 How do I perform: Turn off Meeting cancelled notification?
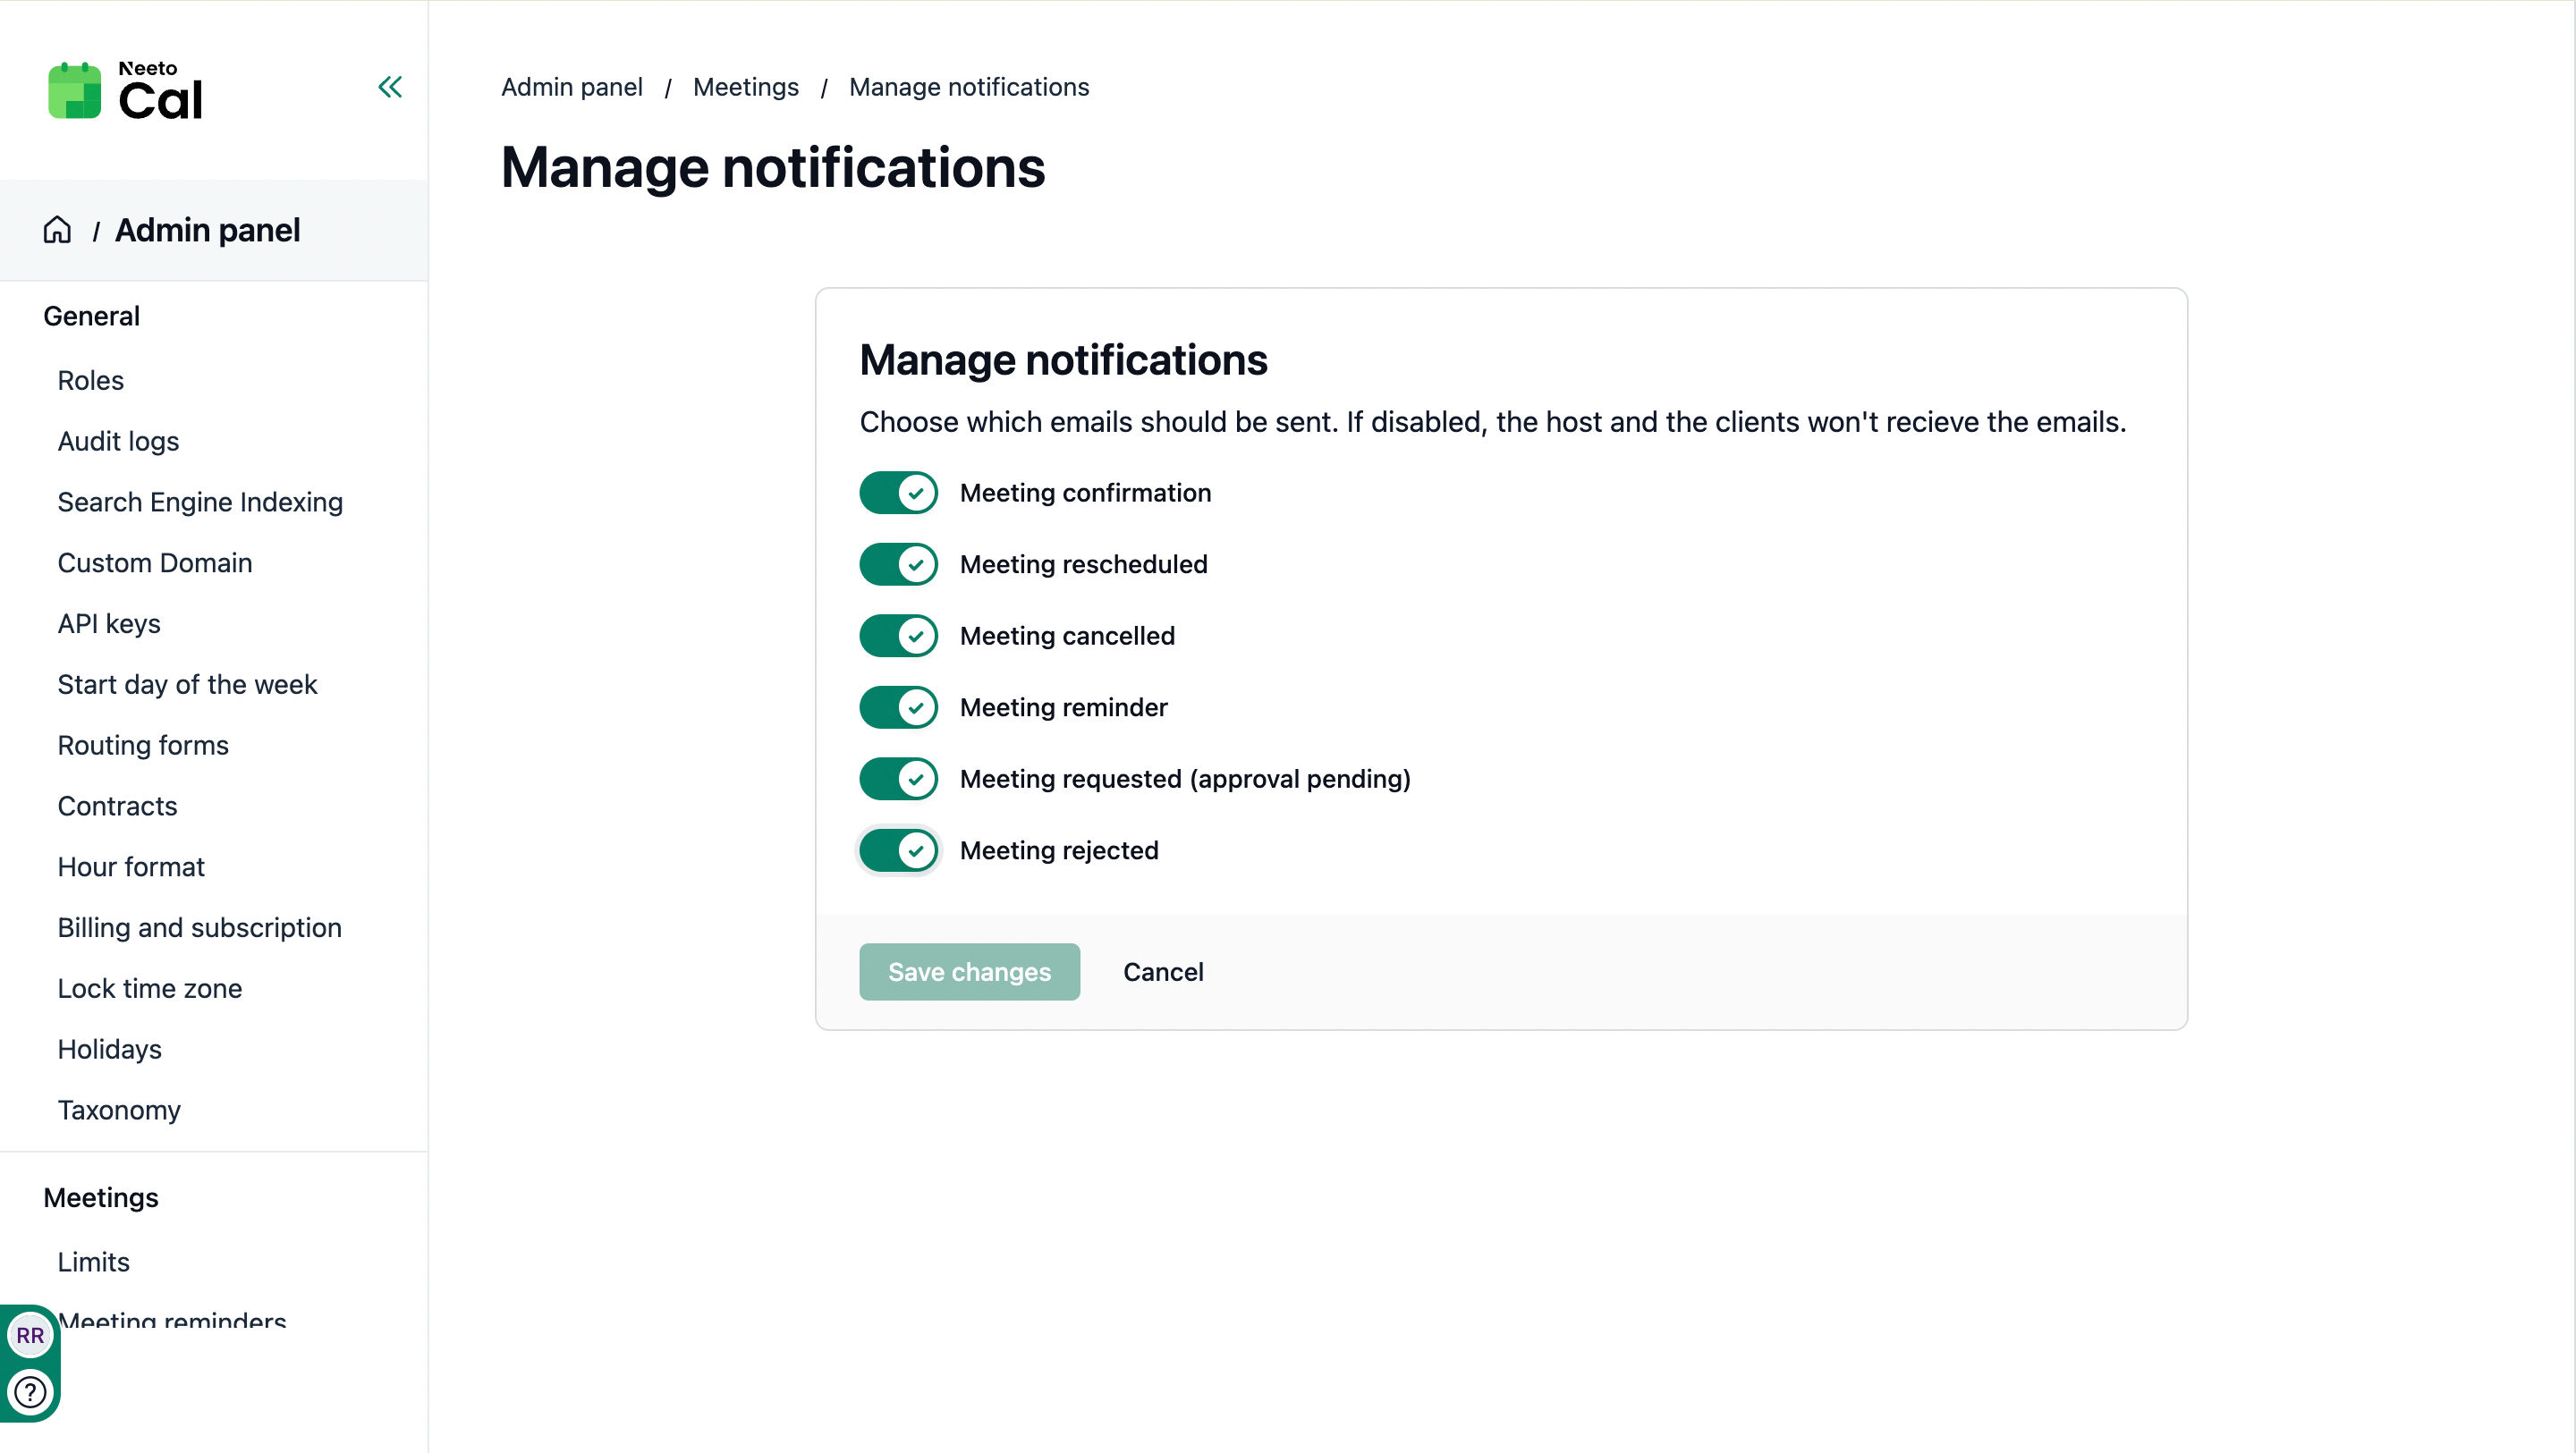pos(898,636)
